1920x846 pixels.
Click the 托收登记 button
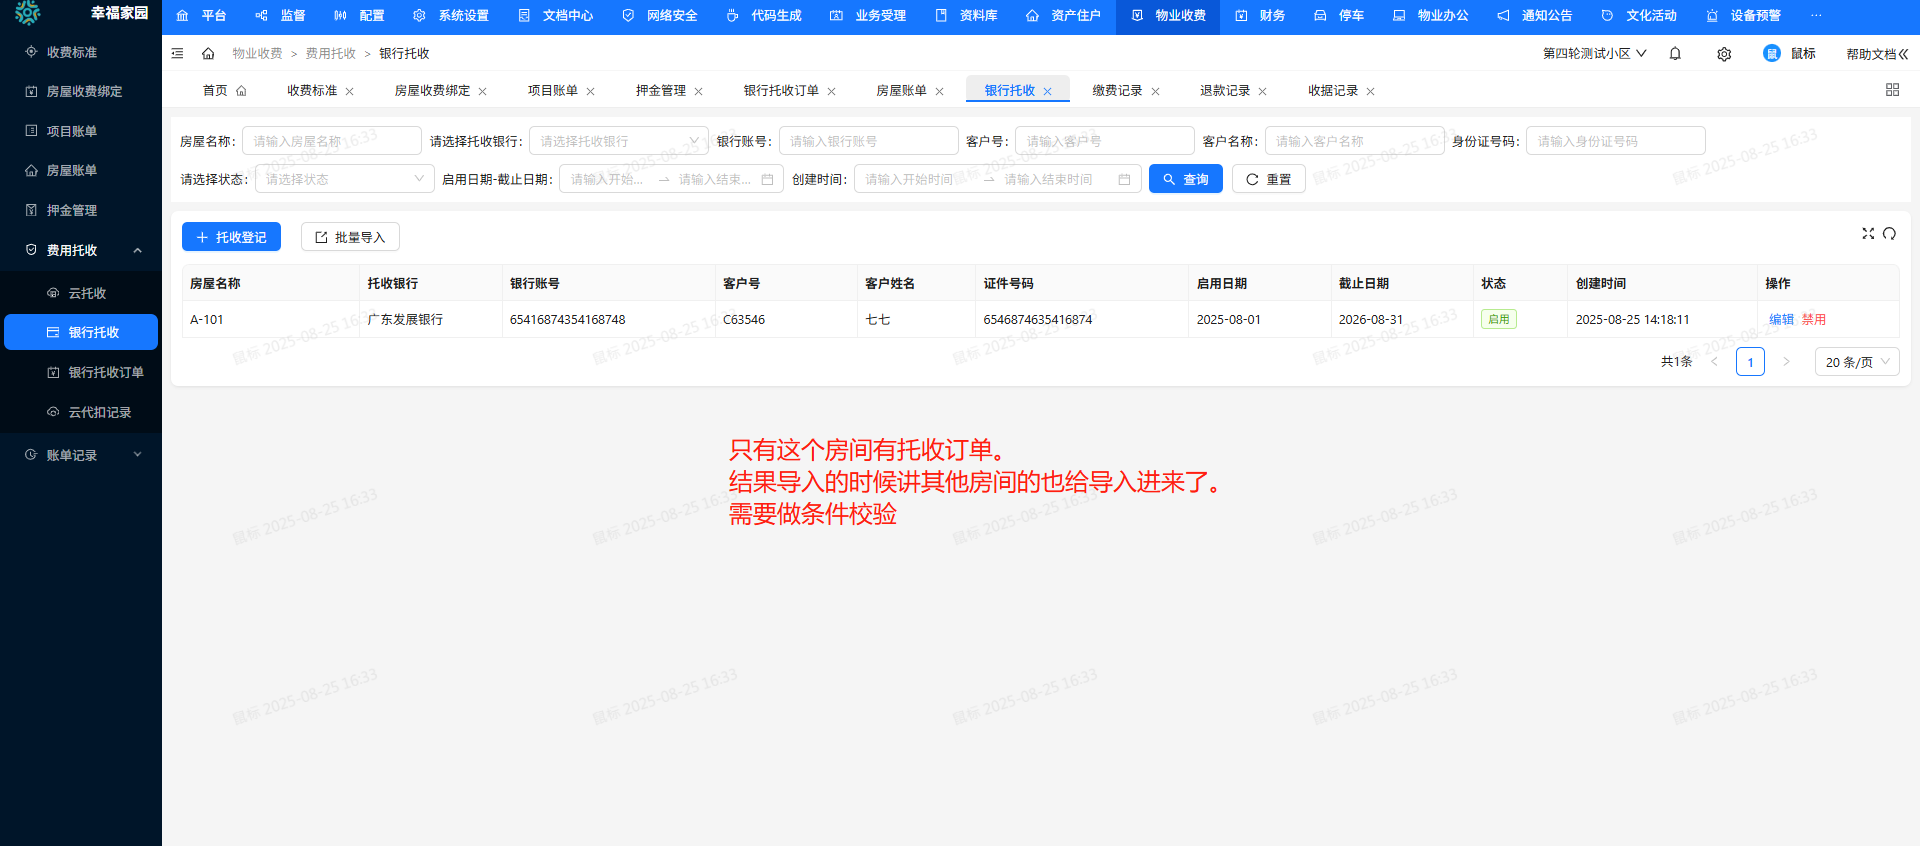coord(231,237)
